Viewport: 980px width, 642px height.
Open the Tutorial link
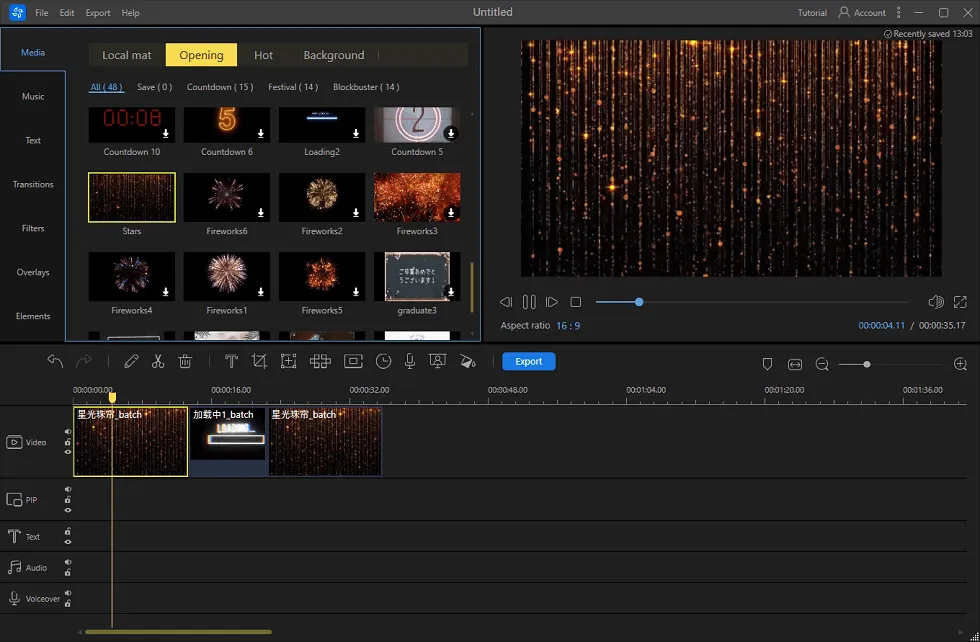tap(812, 13)
